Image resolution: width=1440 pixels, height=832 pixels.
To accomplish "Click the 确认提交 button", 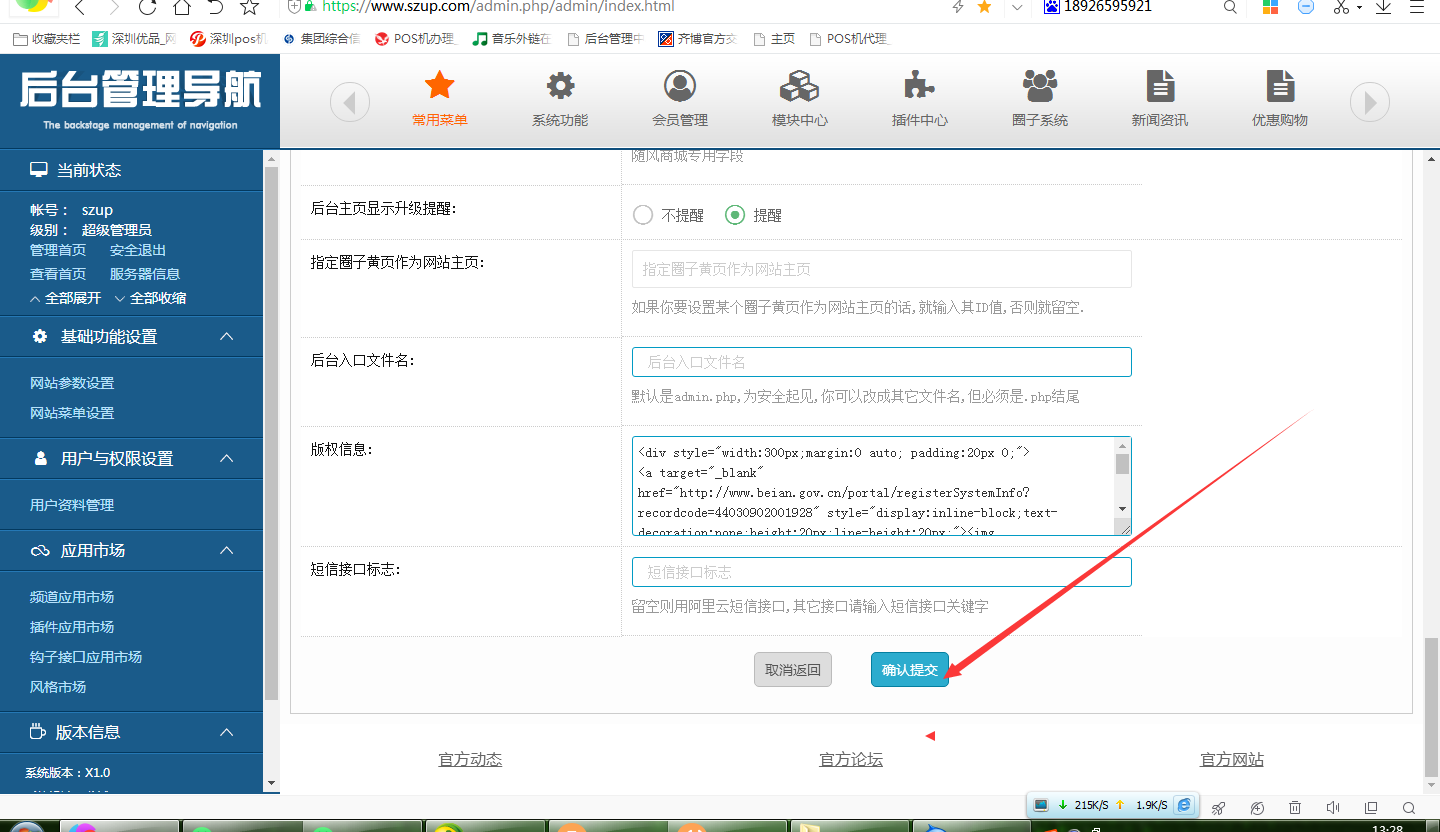I will pyautogui.click(x=909, y=670).
